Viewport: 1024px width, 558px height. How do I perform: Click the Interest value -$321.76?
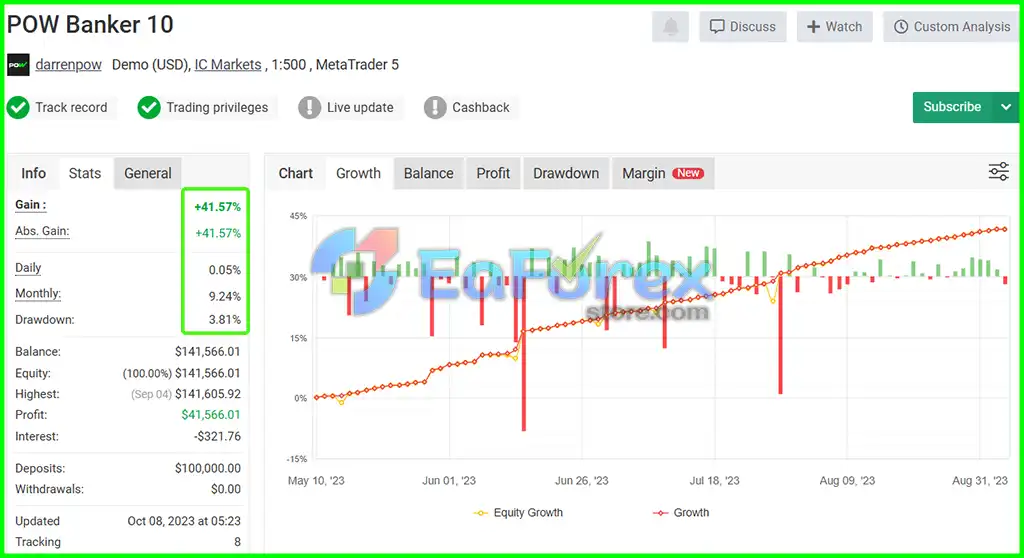coord(217,436)
